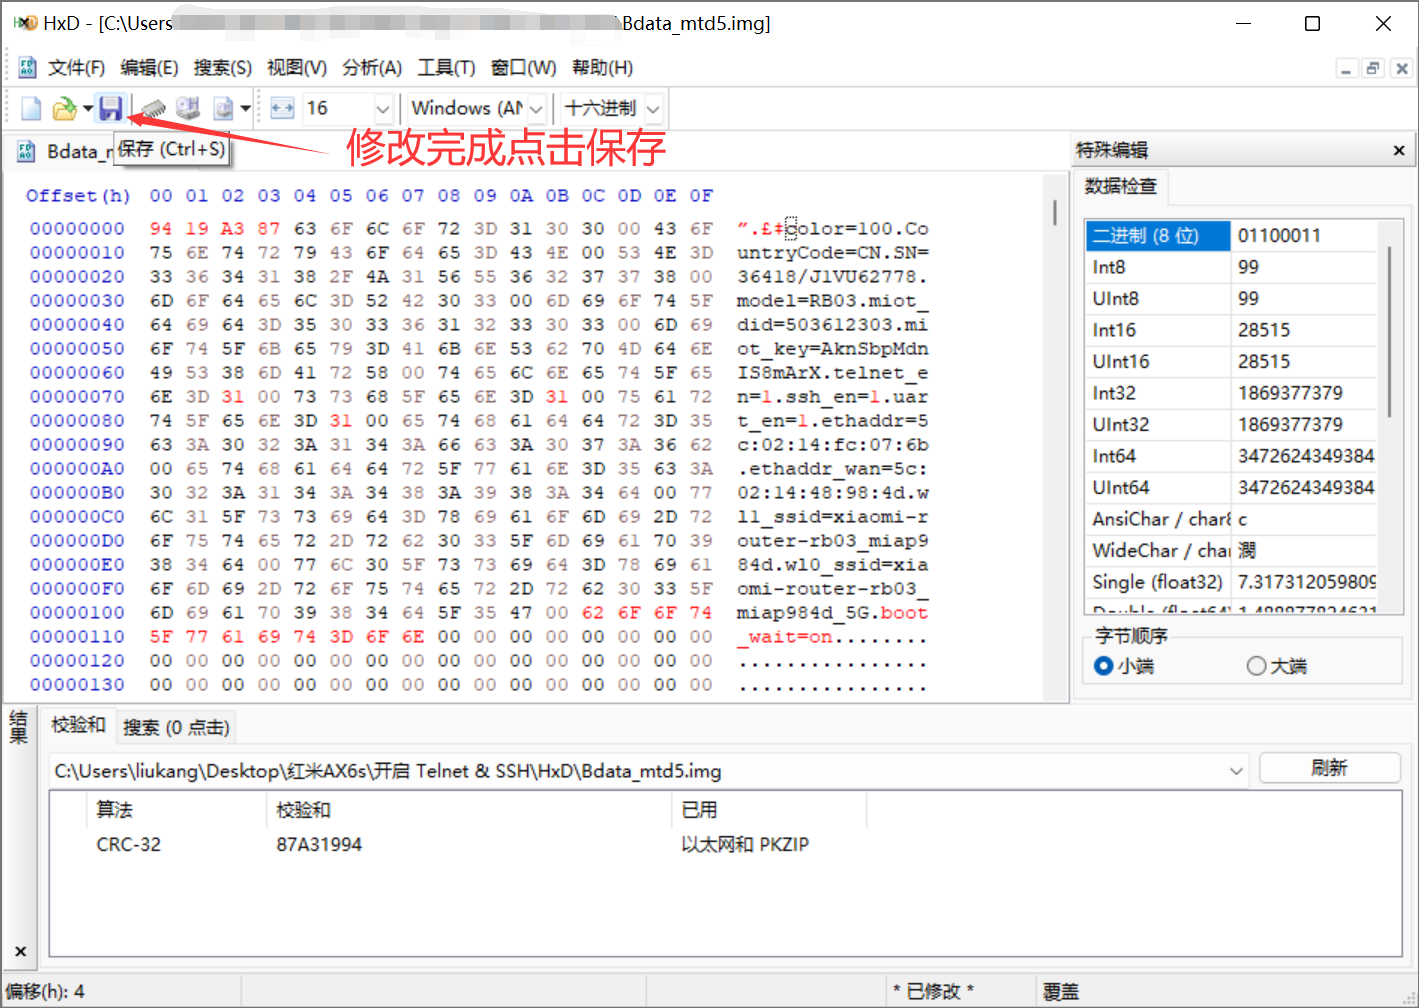Screen dimensions: 1419x1008
Task: Click the Single (float32) row
Action: (1231, 582)
